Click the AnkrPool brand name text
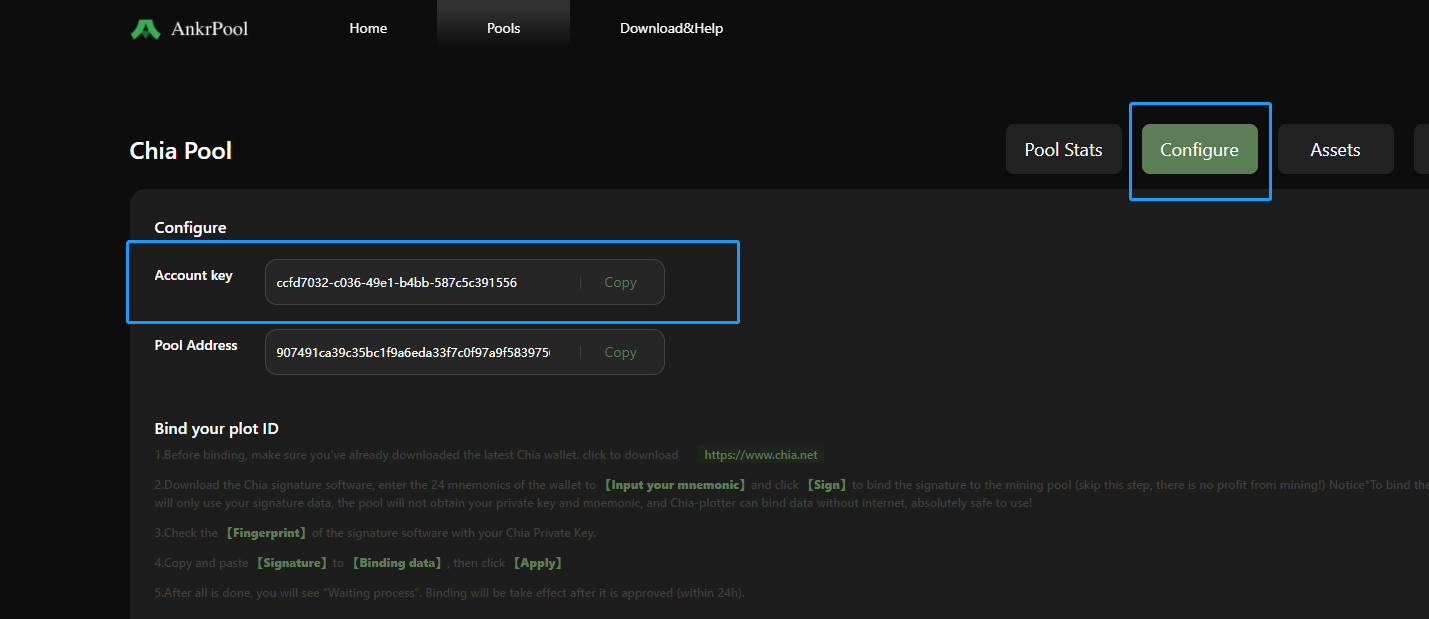The image size is (1429, 619). point(208,29)
